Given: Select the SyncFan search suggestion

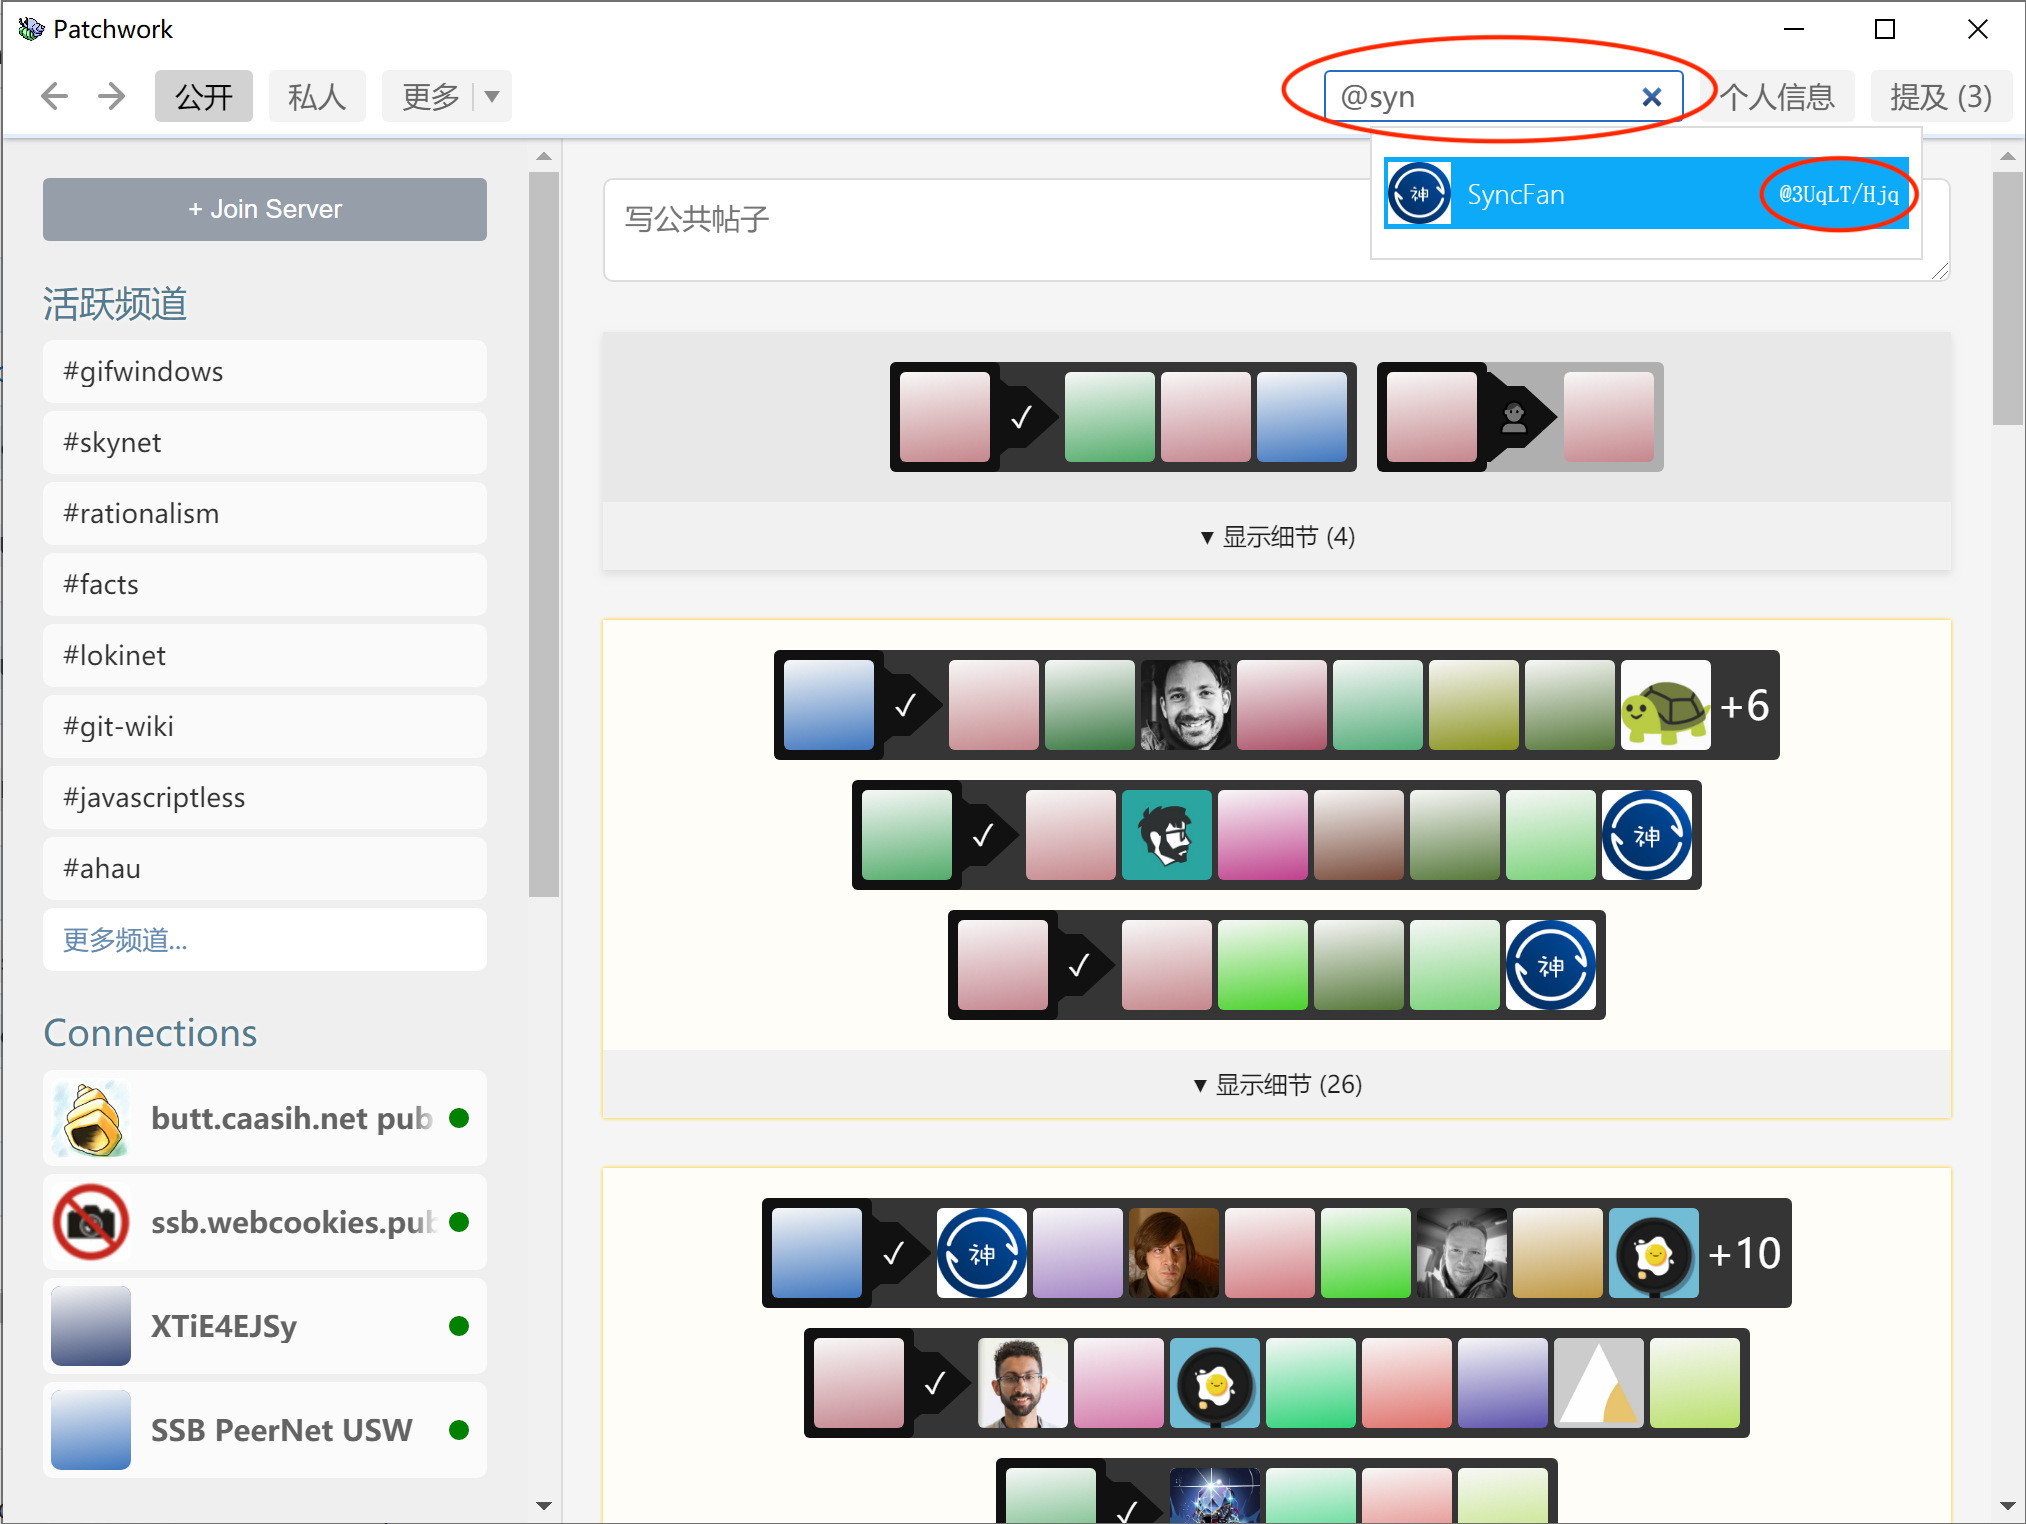Looking at the screenshot, I should pyautogui.click(x=1646, y=194).
